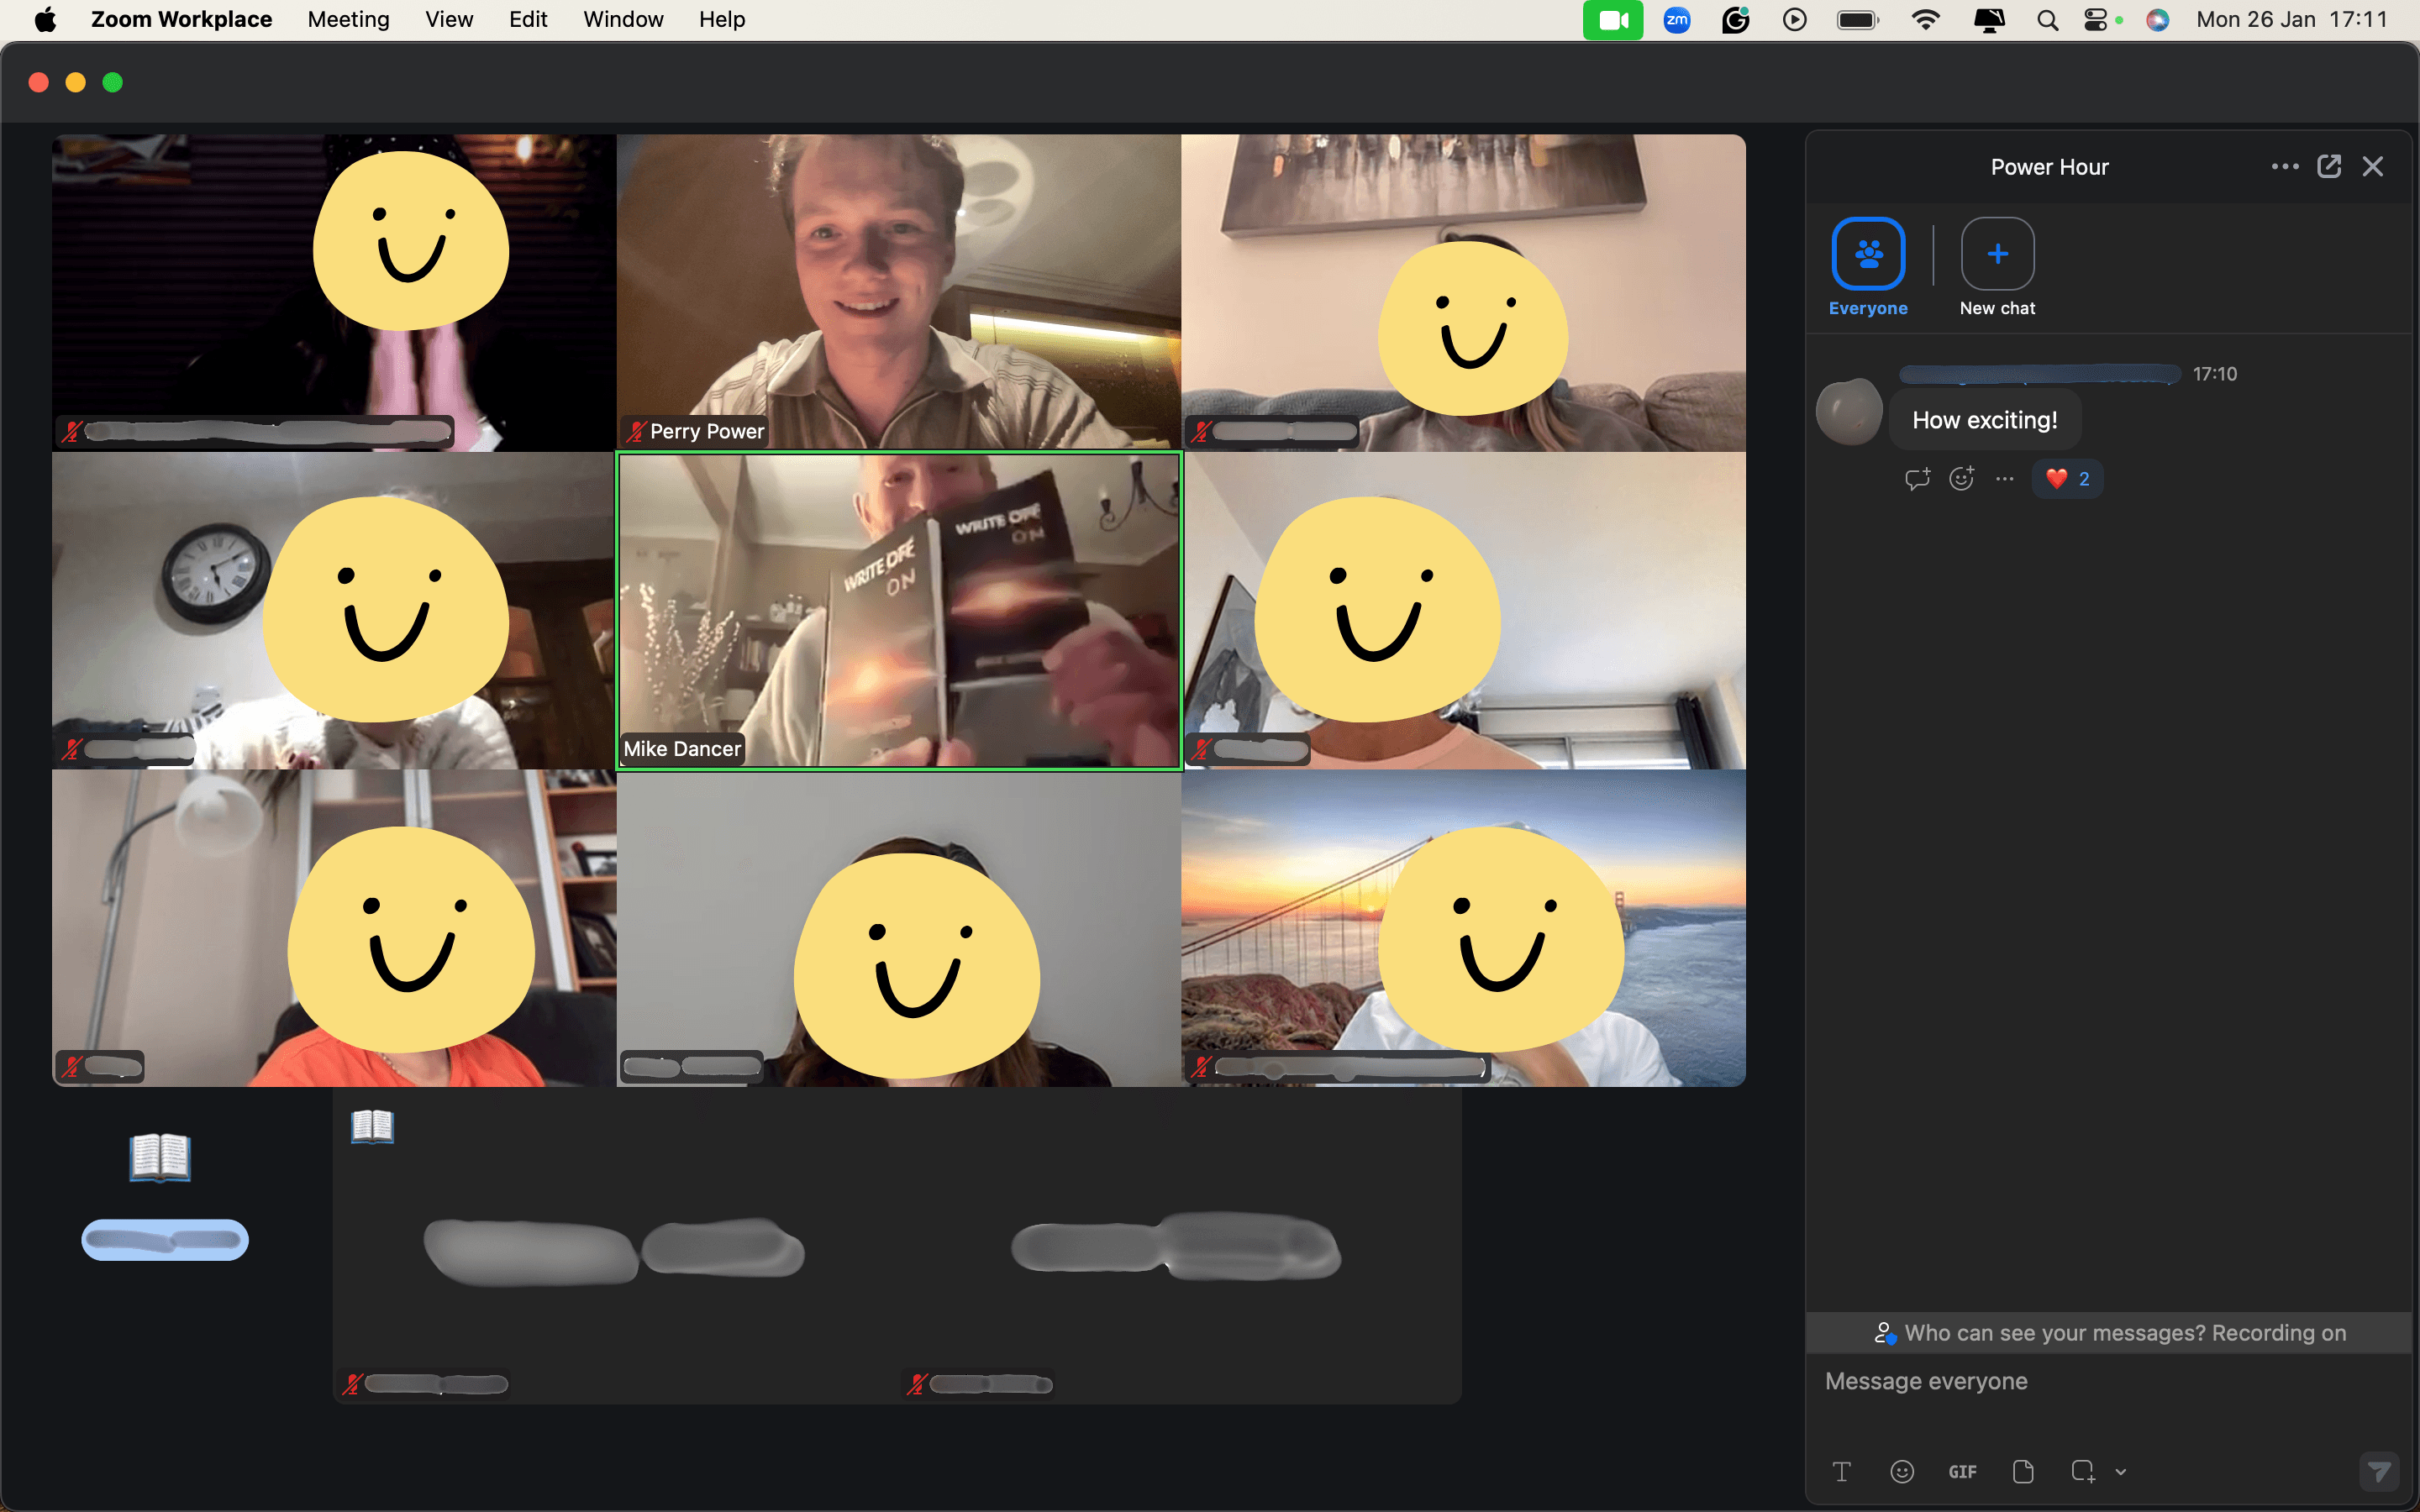Attach a file in chat
Screen dimensions: 2420x1512
pyautogui.click(x=2023, y=1471)
